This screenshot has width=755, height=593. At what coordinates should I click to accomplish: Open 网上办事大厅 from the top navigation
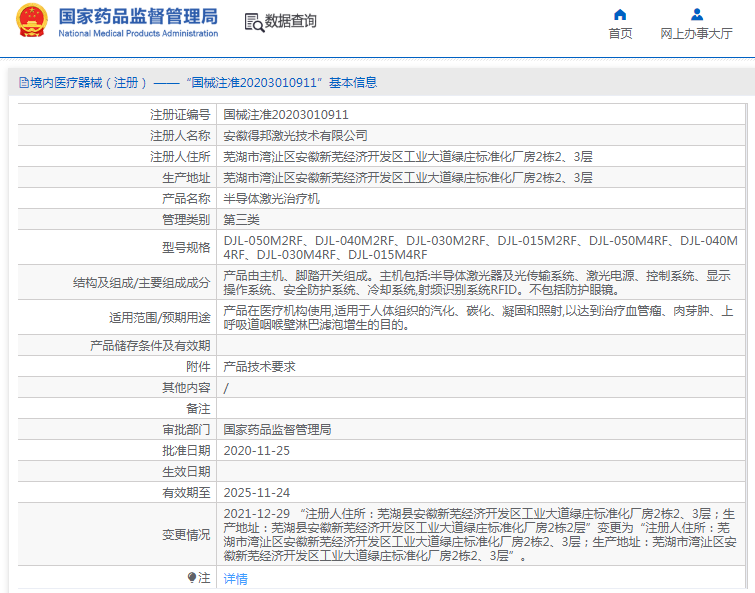coord(696,33)
